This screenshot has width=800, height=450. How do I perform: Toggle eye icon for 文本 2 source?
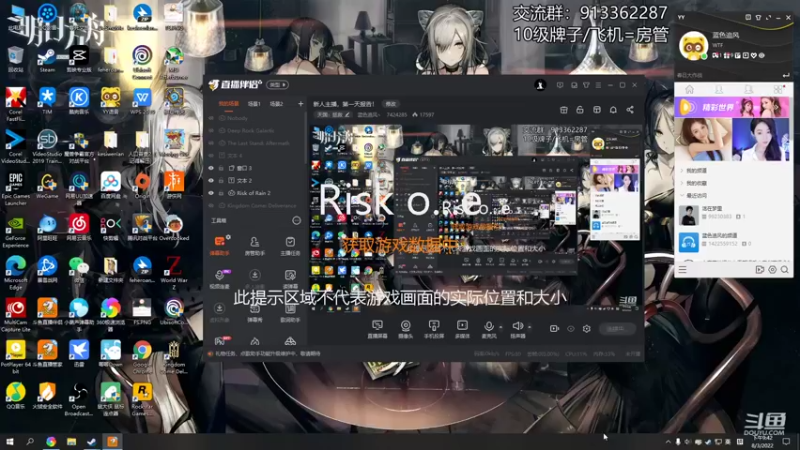pos(211,181)
